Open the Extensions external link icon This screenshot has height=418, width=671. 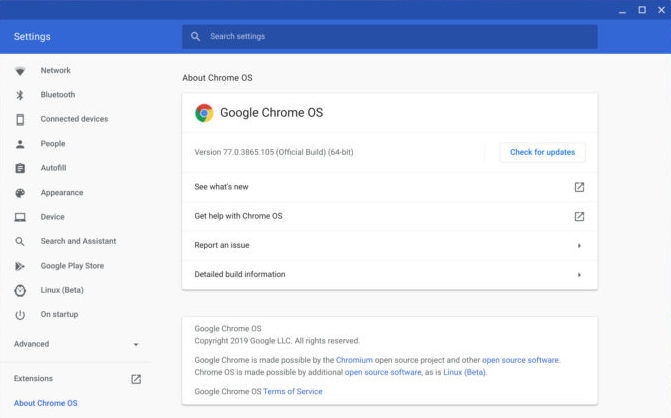(x=136, y=379)
